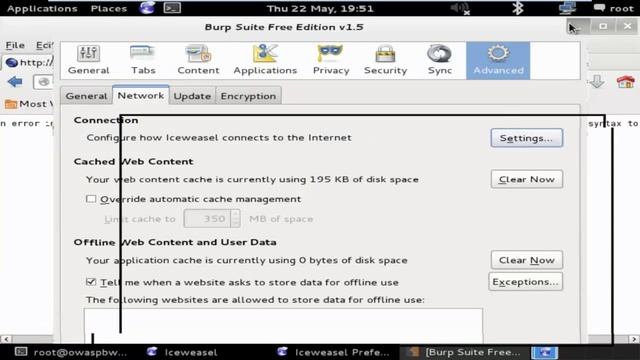Click Clear Now for offline web content
Screen dimensions: 640x360
(x=527, y=260)
